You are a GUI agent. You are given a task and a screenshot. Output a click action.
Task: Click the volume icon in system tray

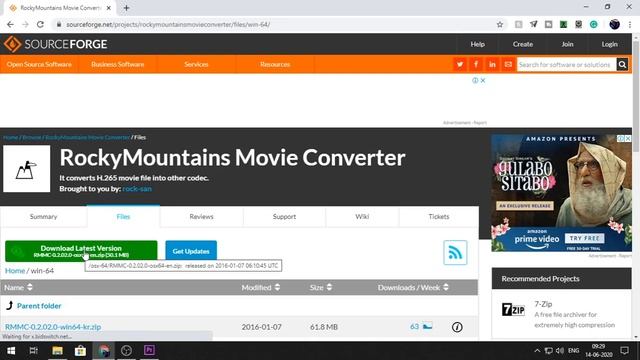tap(560, 351)
